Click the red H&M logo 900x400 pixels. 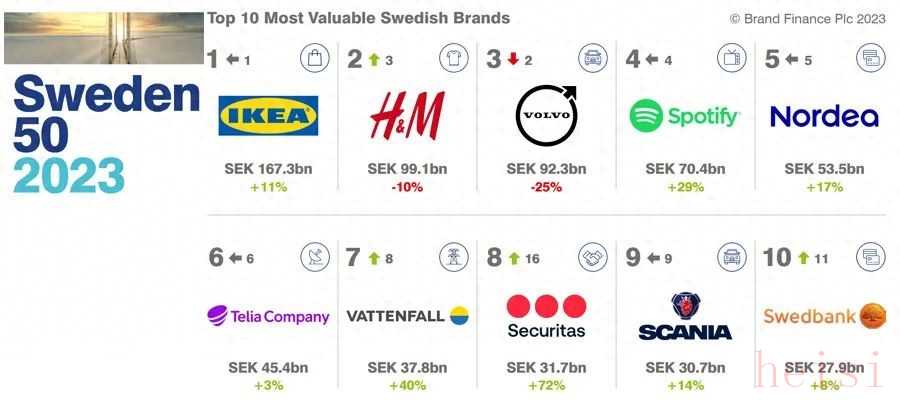[408, 115]
